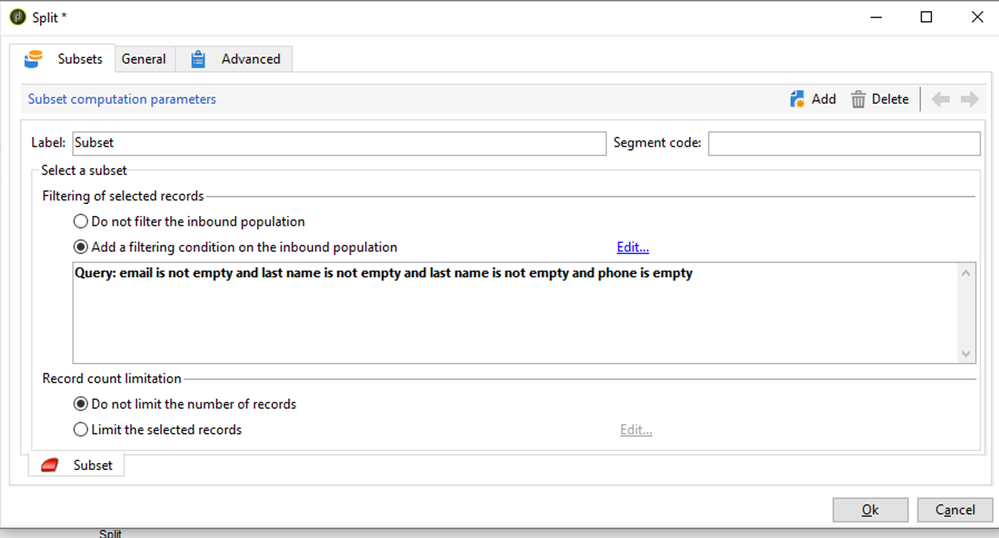Click the red Subset icon at bottom
Screen dimensions: 999x538
point(50,465)
